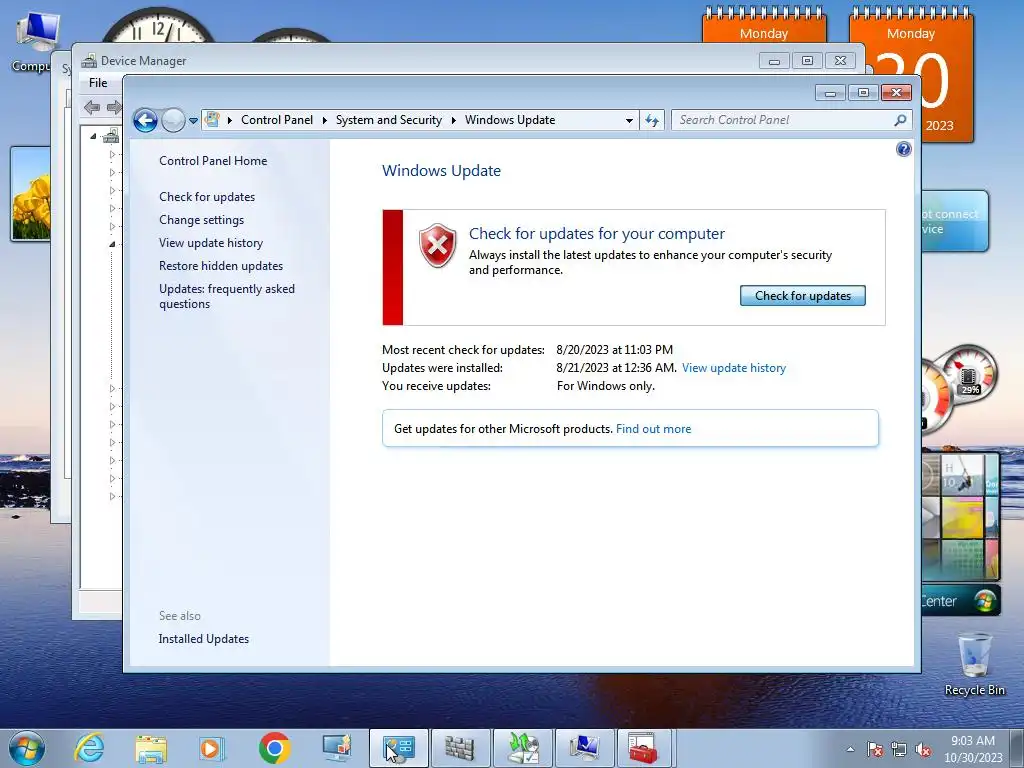This screenshot has width=1024, height=768.
Task: Click 'Most recent check for updates' date value
Action: click(615, 350)
